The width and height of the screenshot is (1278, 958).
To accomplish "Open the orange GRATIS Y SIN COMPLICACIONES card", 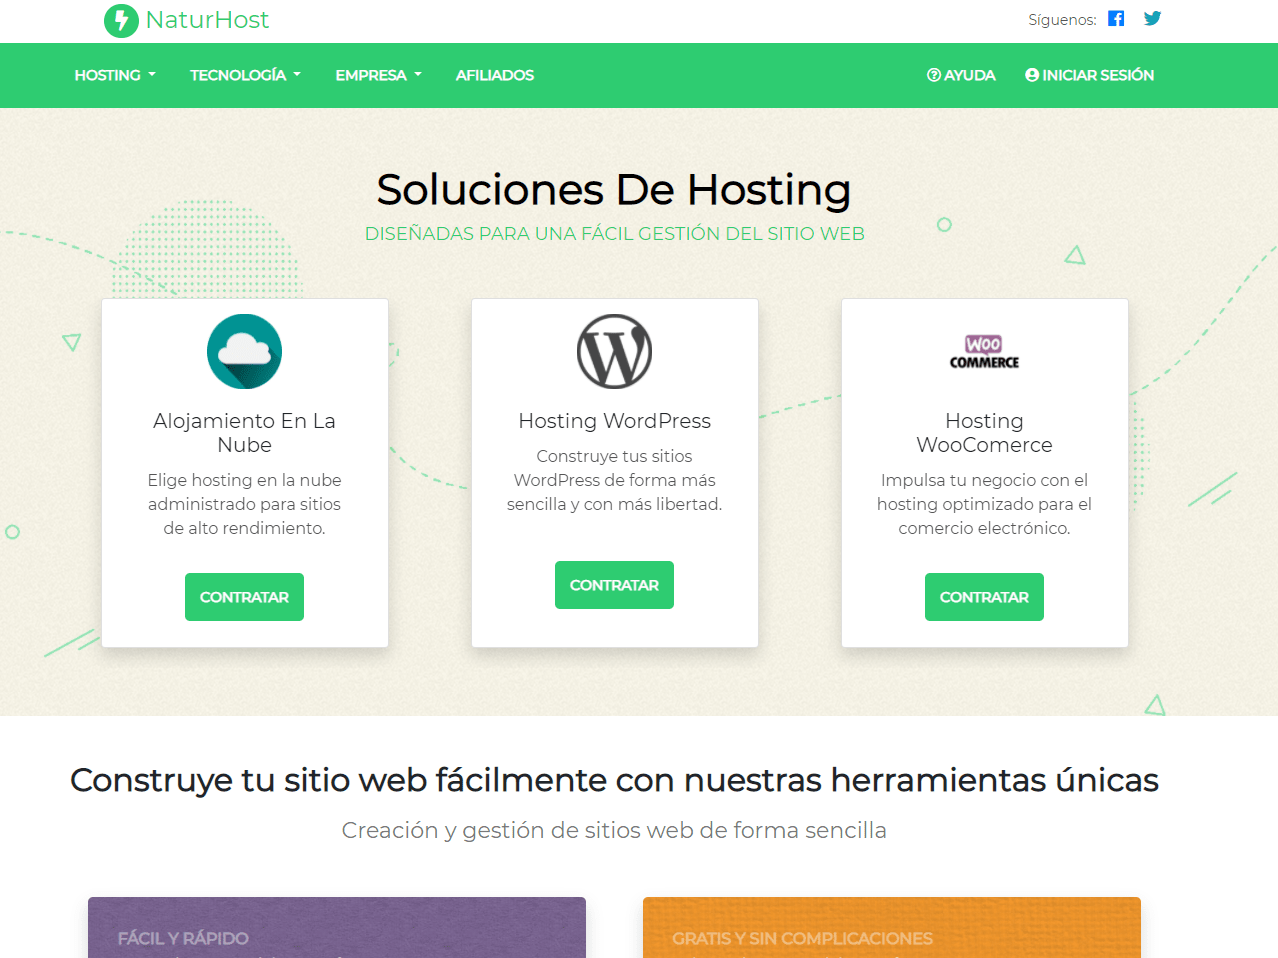I will [892, 928].
